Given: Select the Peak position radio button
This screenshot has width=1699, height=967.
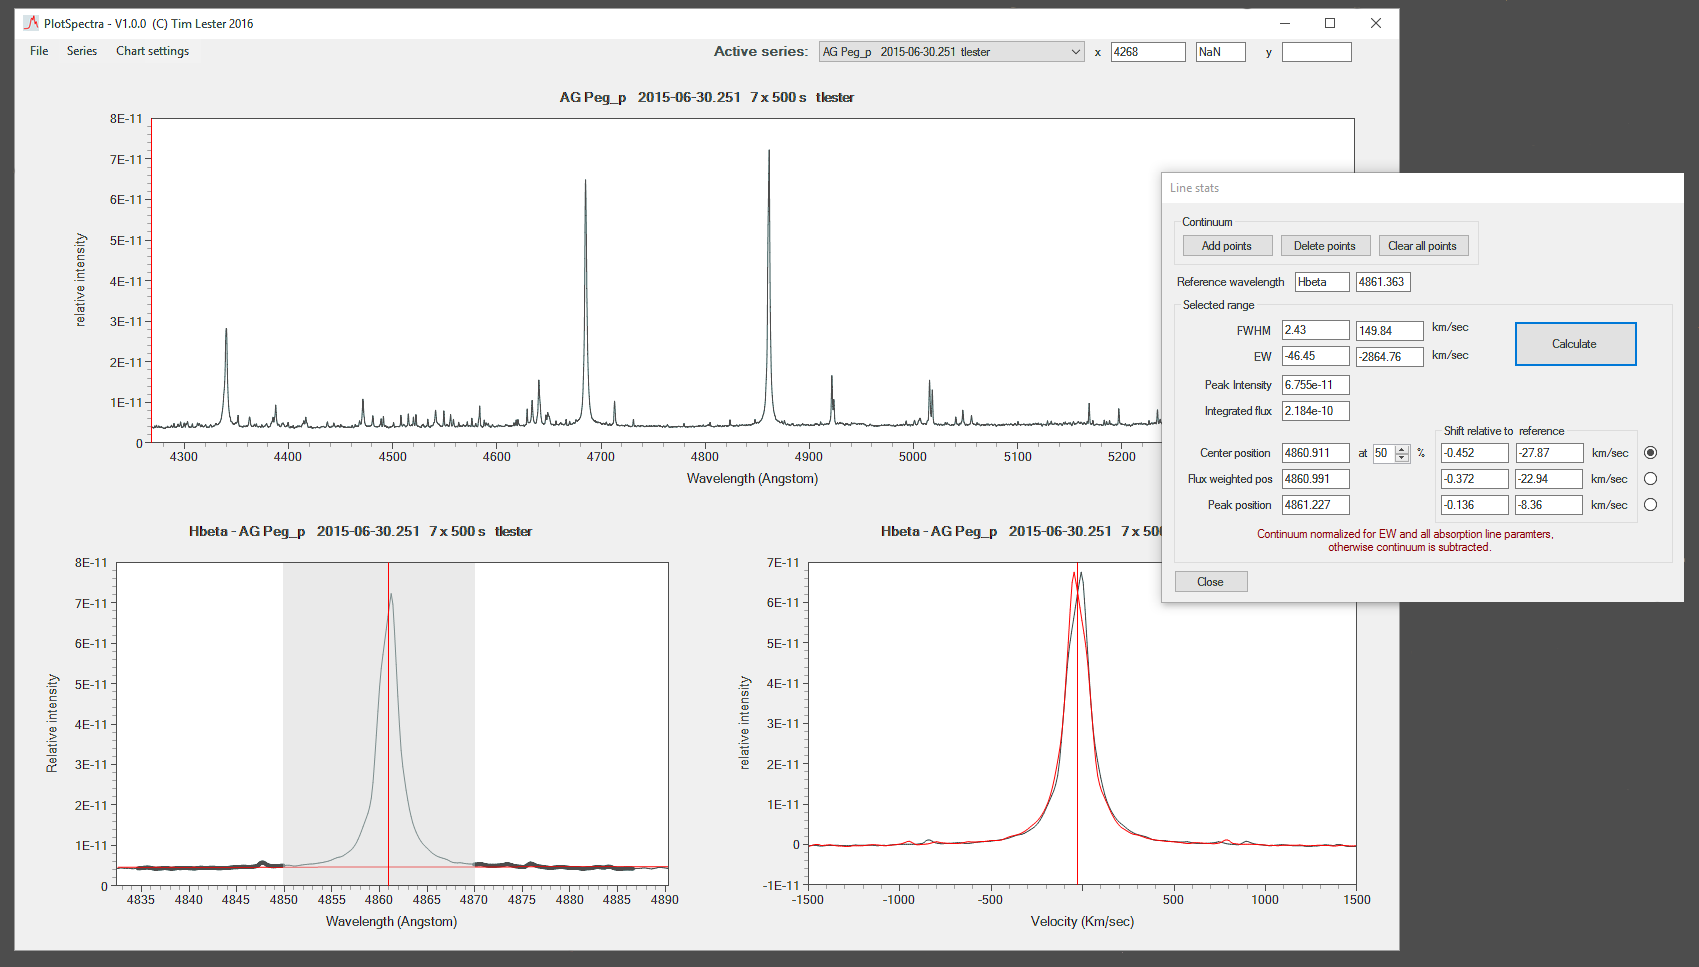Looking at the screenshot, I should tap(1650, 505).
